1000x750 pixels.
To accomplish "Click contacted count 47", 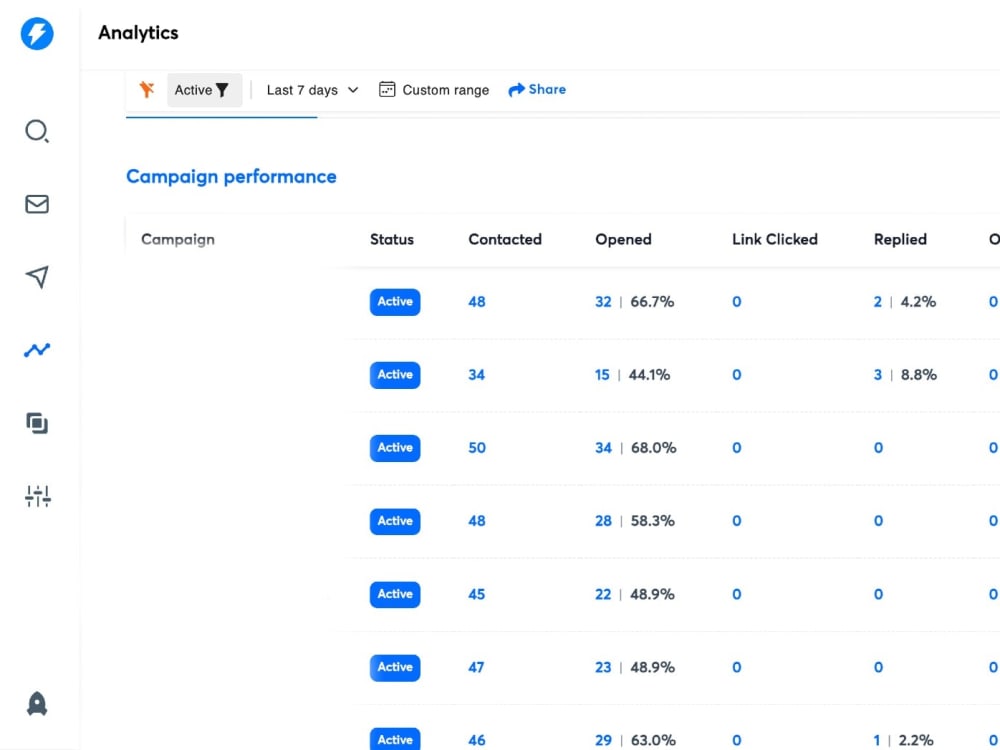I will 476,667.
